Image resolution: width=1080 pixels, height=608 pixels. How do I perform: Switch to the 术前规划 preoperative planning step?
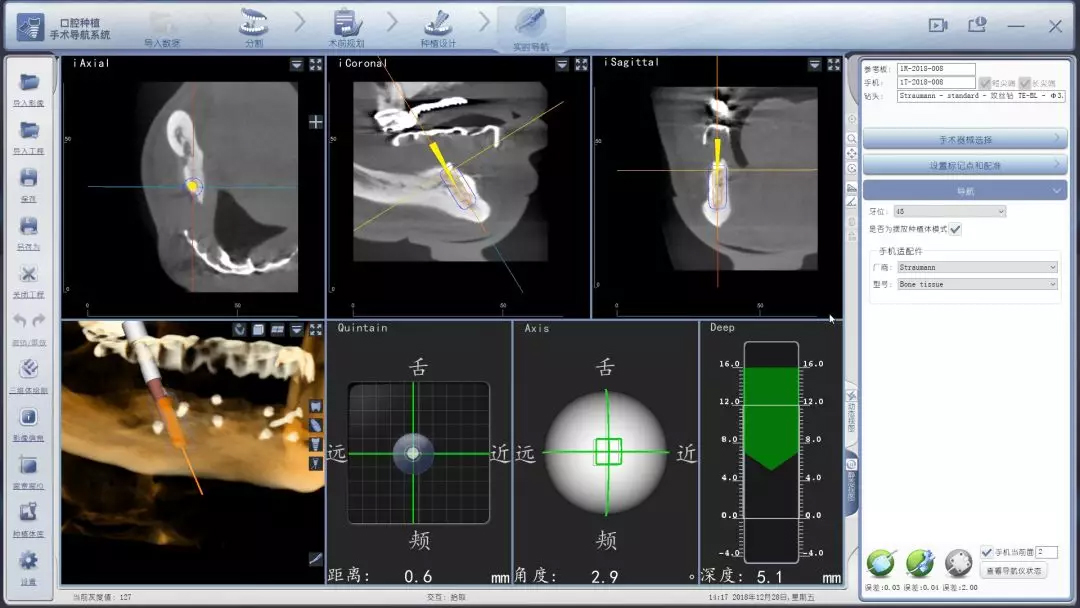[x=347, y=28]
